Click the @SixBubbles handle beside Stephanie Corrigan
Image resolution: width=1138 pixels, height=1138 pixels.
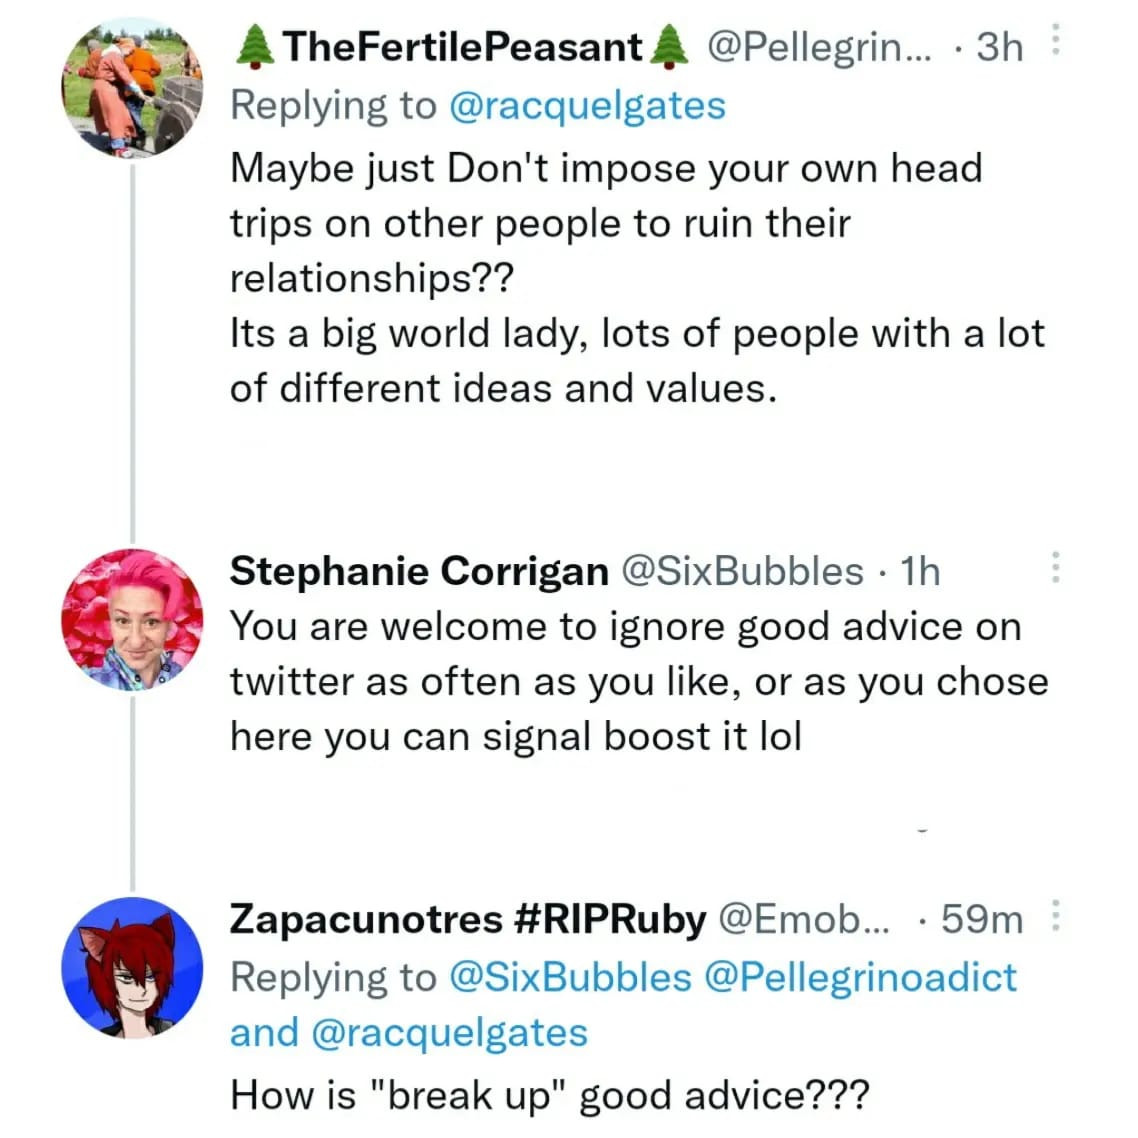742,571
